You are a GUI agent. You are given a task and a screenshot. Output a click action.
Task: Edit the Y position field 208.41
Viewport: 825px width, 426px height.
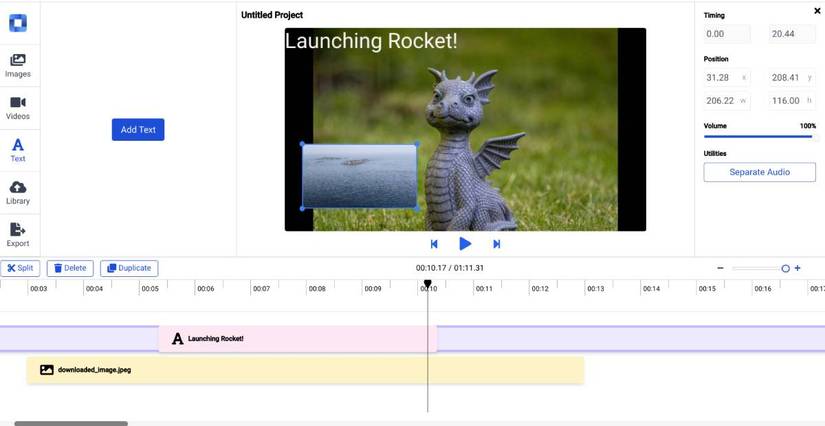pos(792,77)
